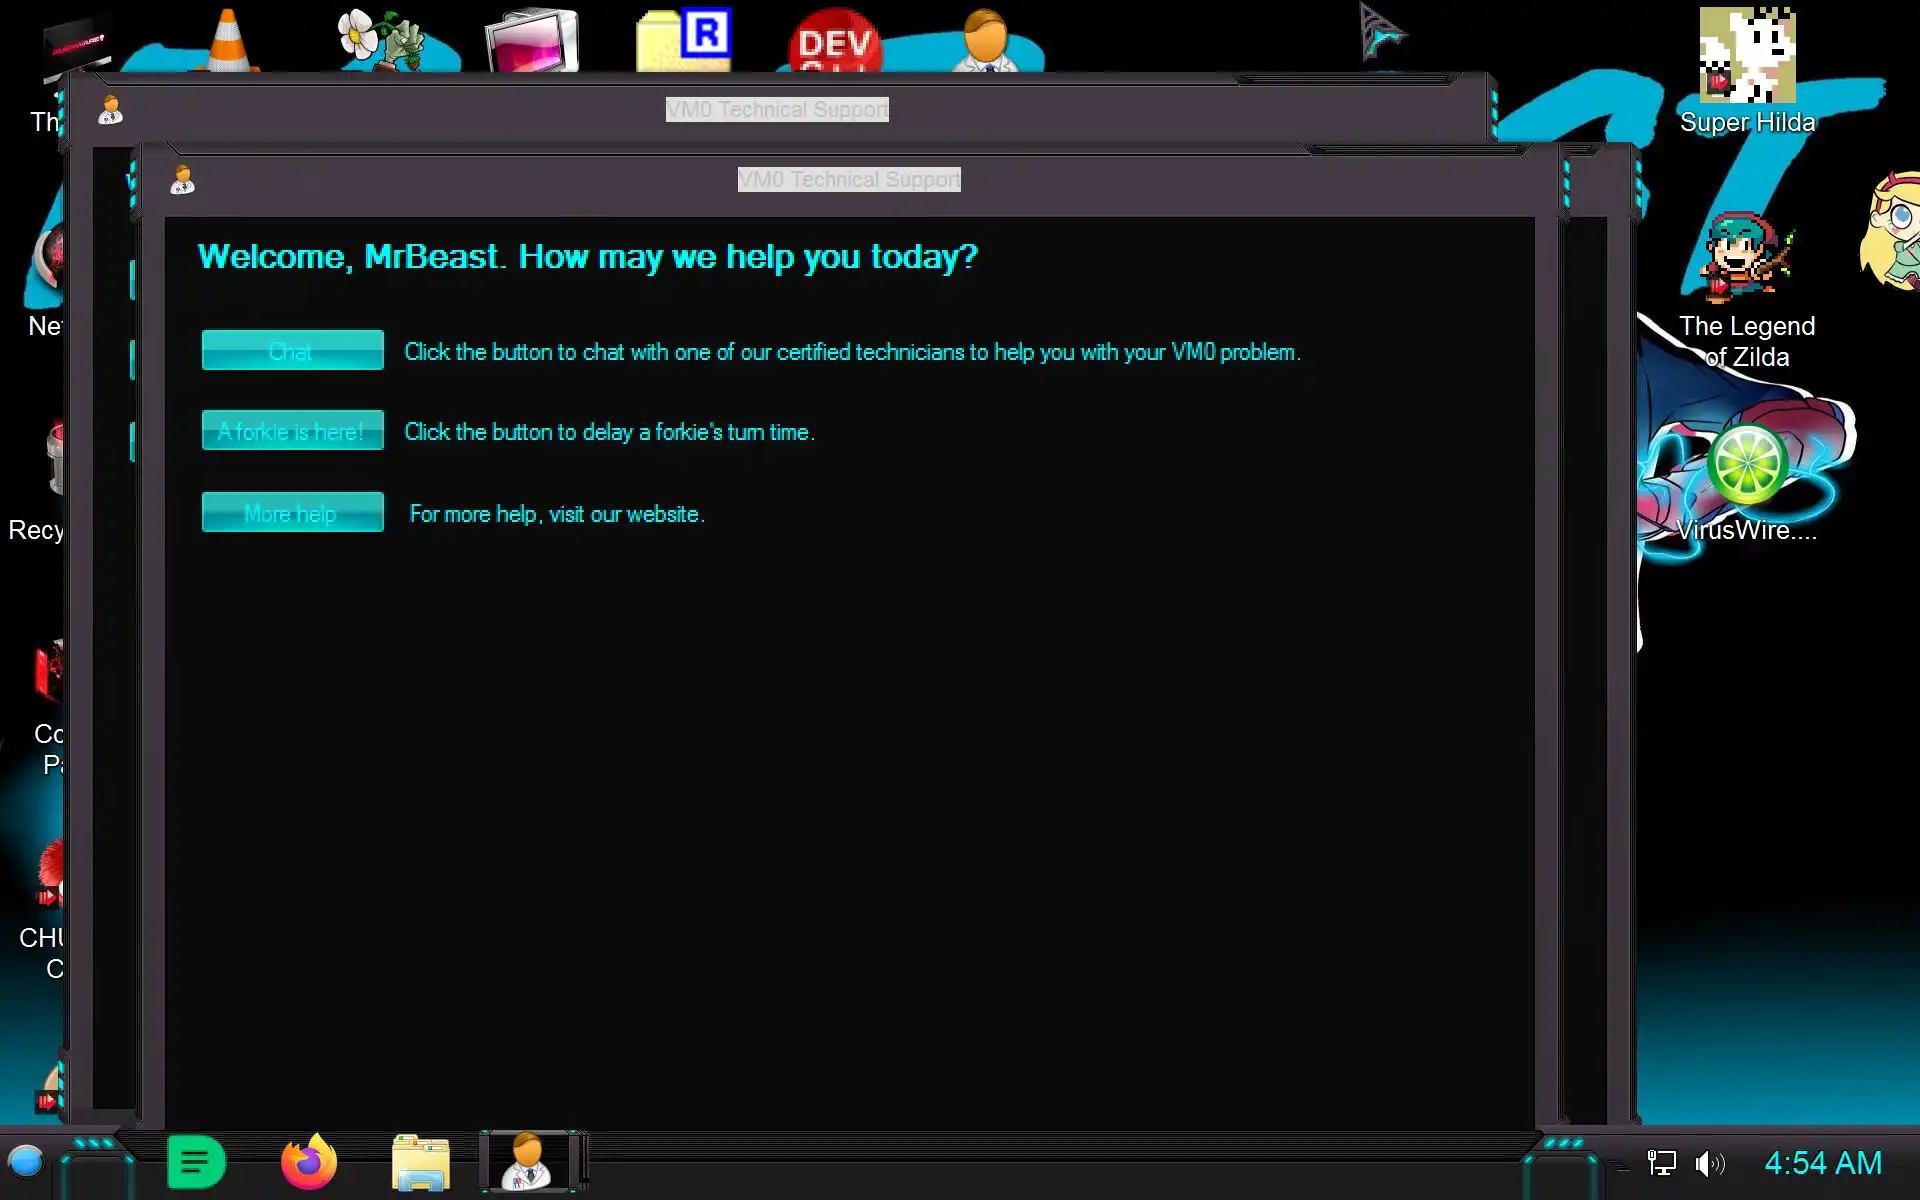Open the network tray icon
This screenshot has width=1920, height=1200.
coord(1661,1163)
